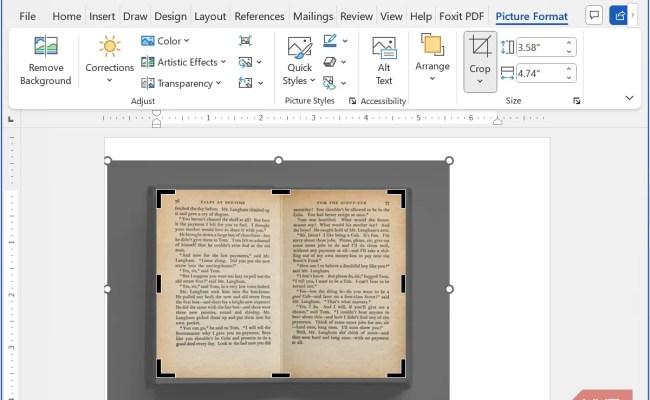Switch to the Review tab
The height and width of the screenshot is (400, 650).
(x=357, y=16)
